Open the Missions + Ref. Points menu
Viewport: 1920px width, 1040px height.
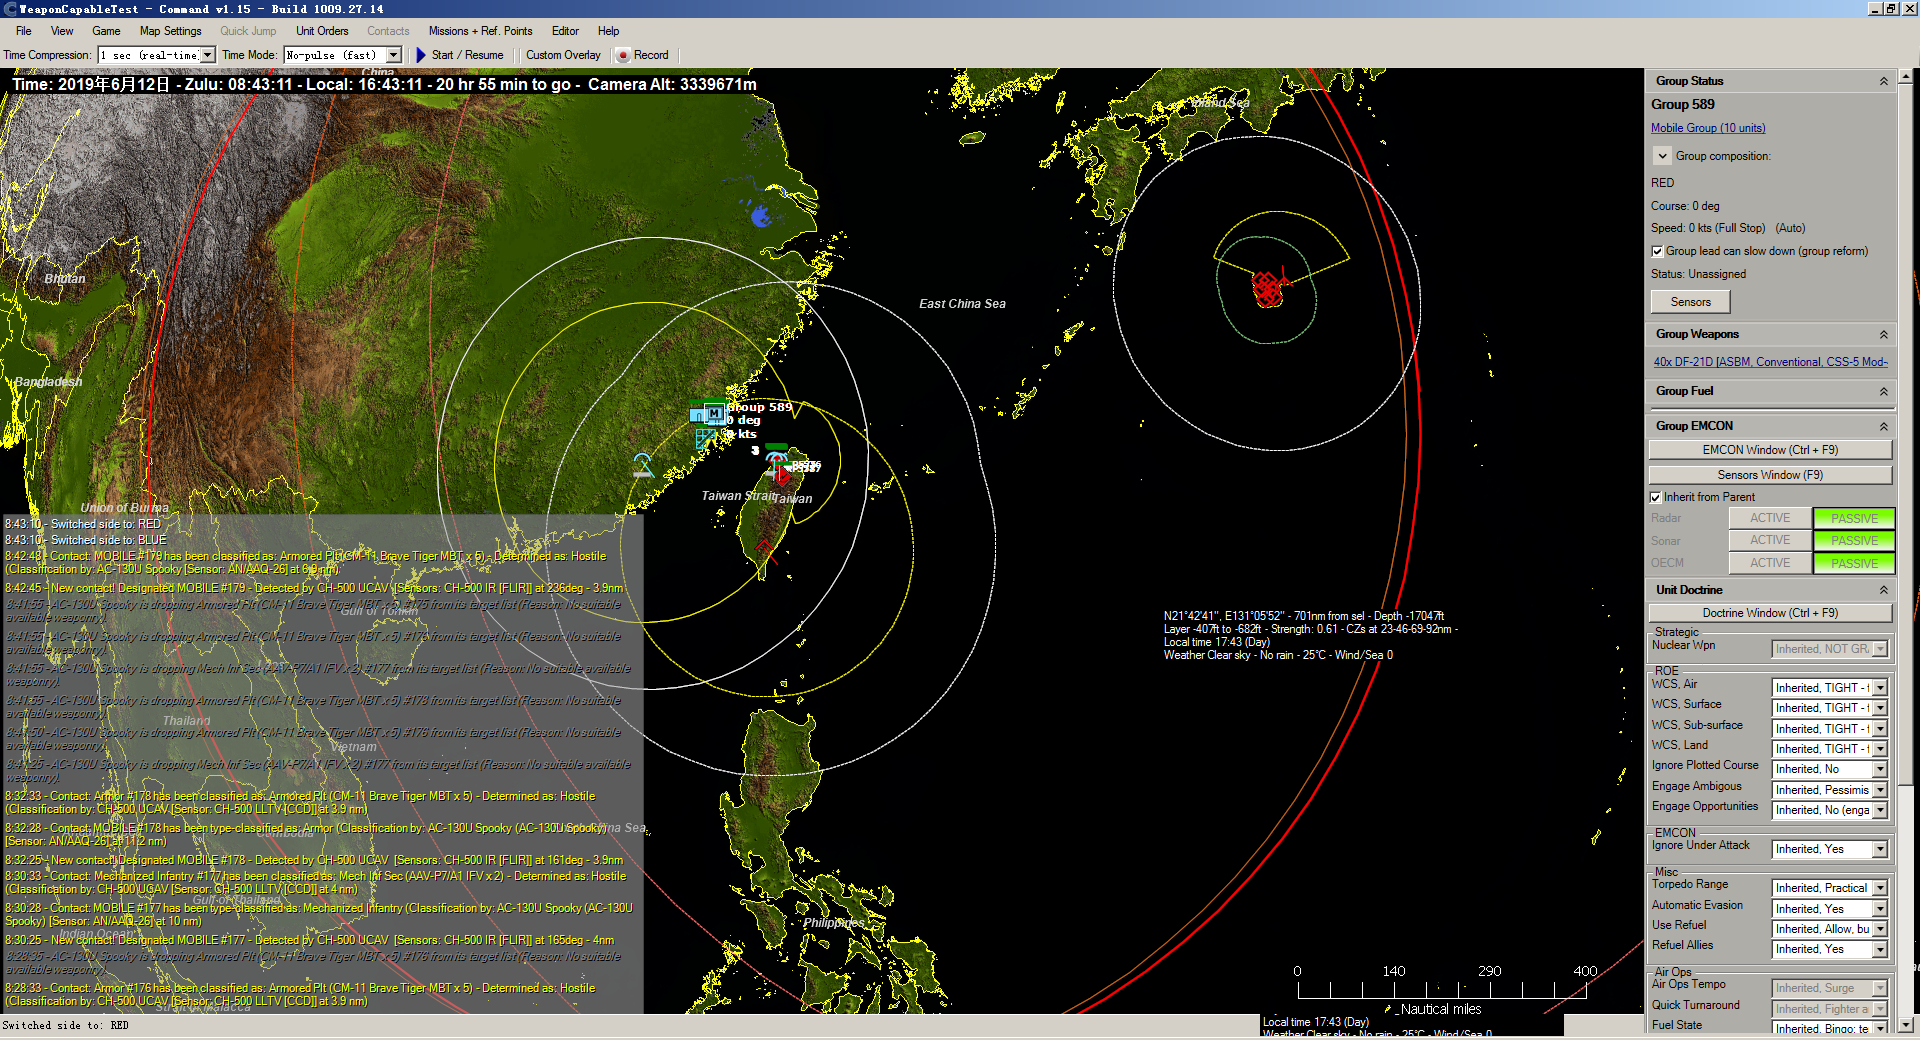pos(480,31)
